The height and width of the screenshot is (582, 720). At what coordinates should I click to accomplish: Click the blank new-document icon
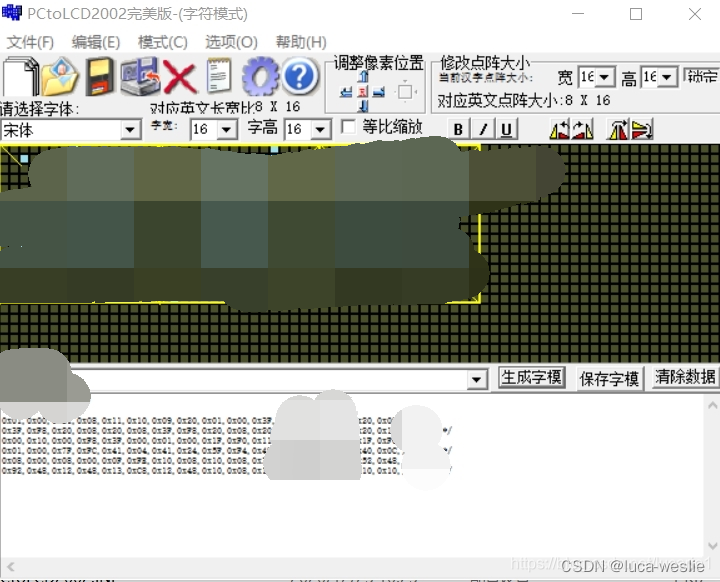coord(21,76)
